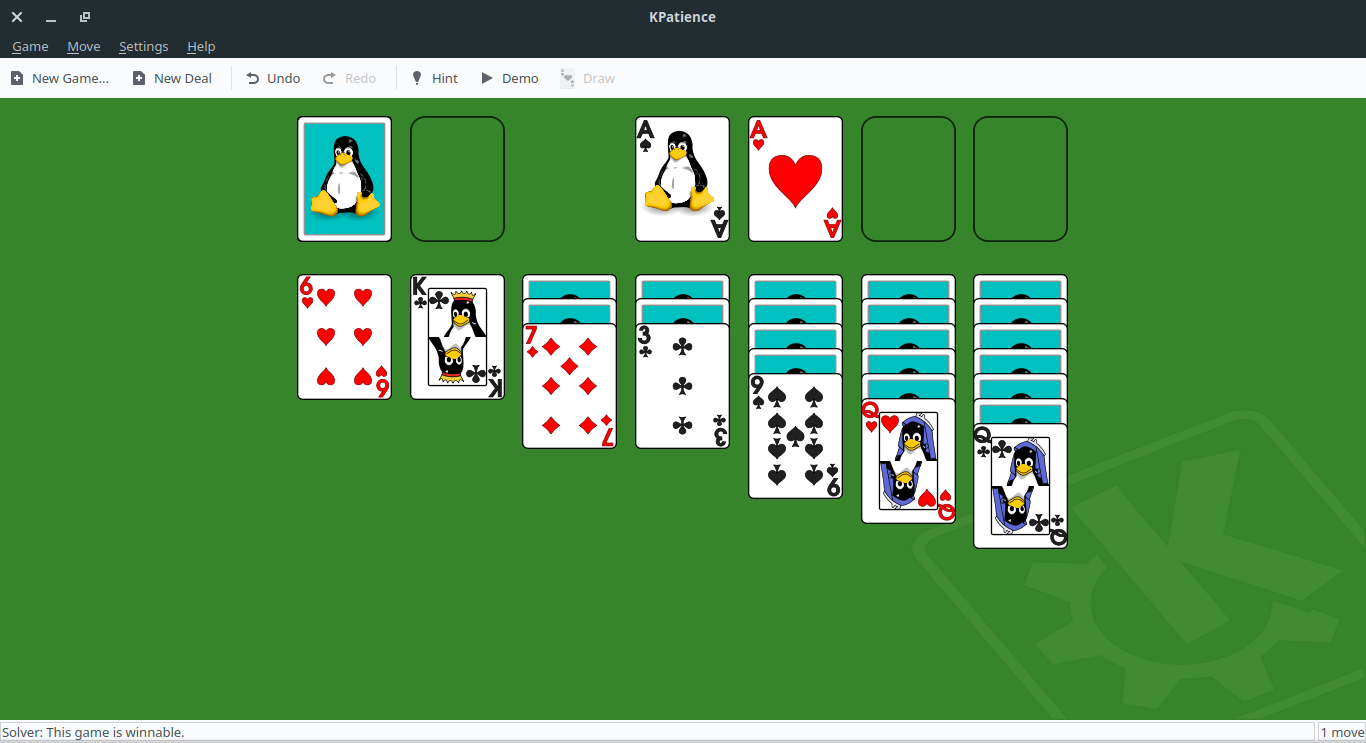Screen dimensions: 1366x743
Task: Undo the last move
Action: pyautogui.click(x=273, y=78)
